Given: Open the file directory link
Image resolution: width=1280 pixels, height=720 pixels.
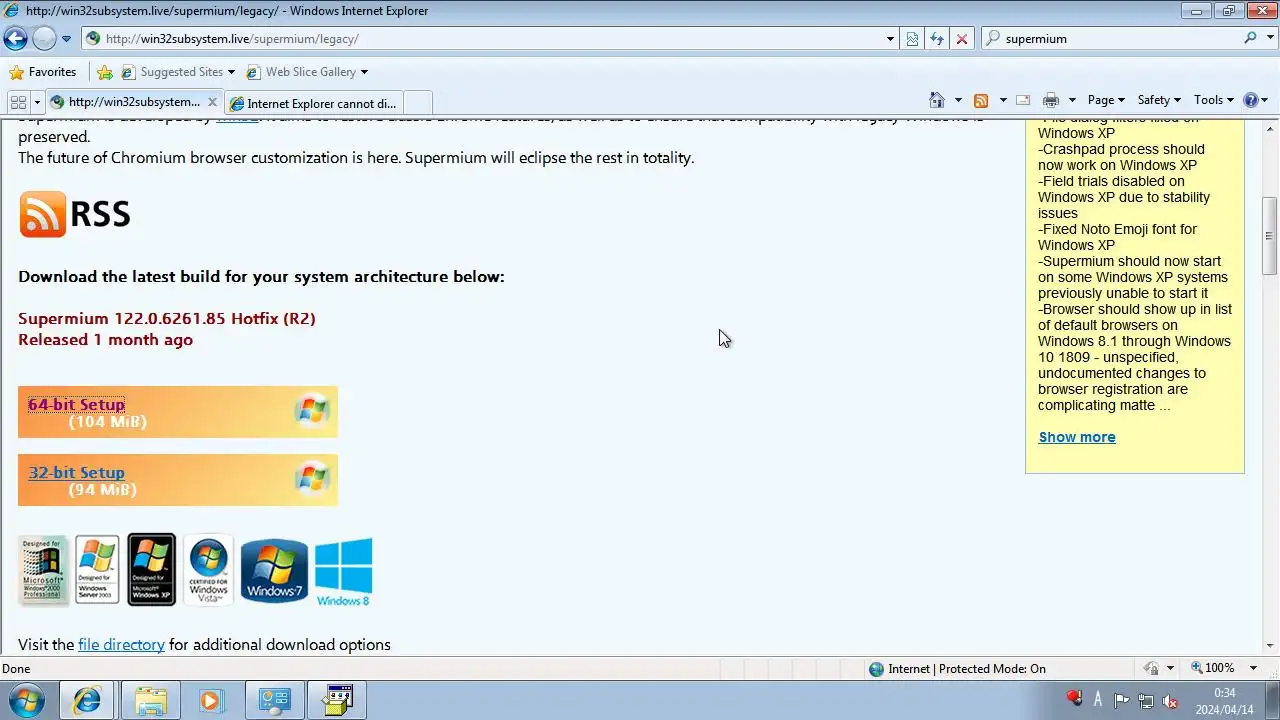Looking at the screenshot, I should click(121, 645).
